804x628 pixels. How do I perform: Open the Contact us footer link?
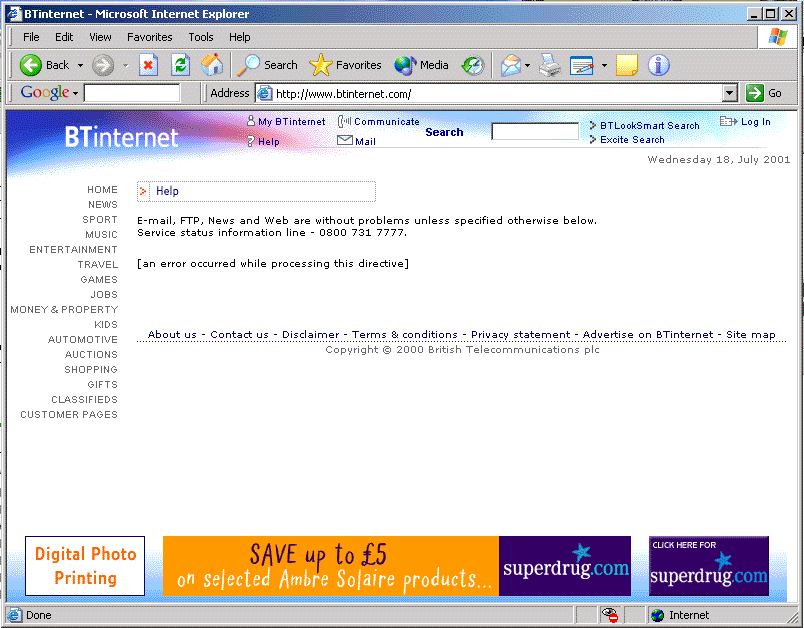click(239, 335)
